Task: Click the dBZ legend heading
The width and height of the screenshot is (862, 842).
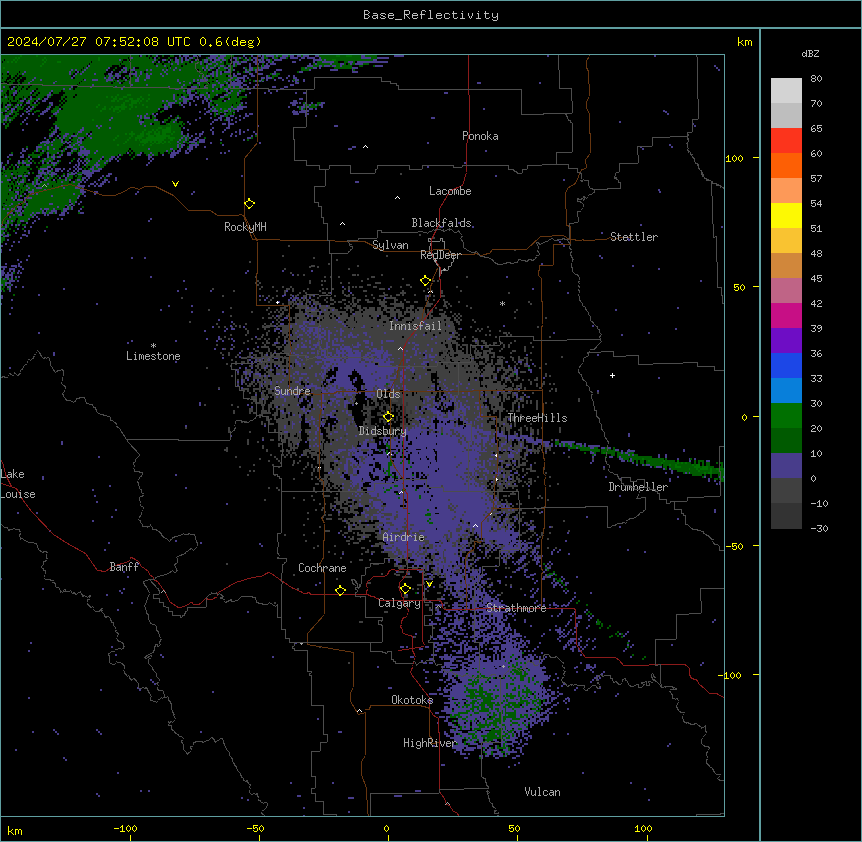Action: (810, 54)
